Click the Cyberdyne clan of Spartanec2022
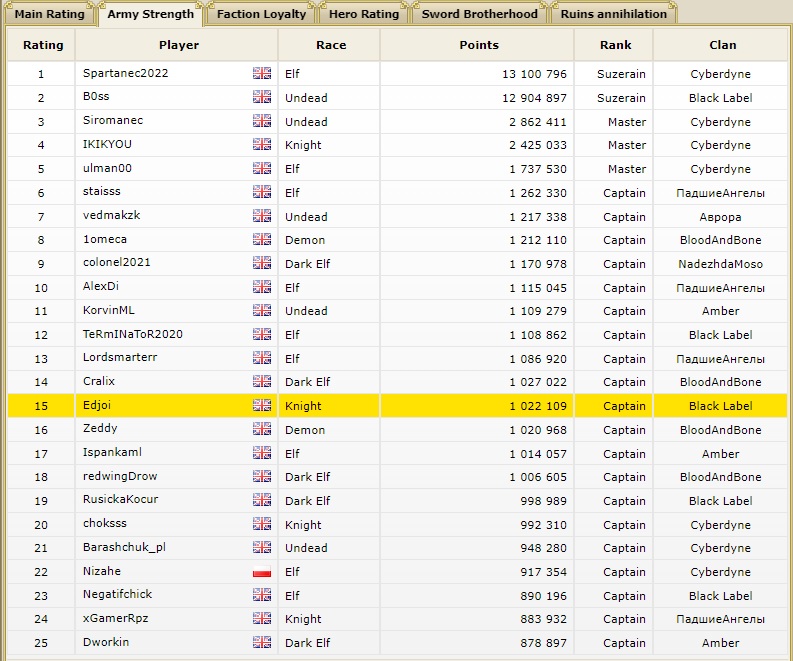Screen dimensions: 793x661 click(720, 74)
